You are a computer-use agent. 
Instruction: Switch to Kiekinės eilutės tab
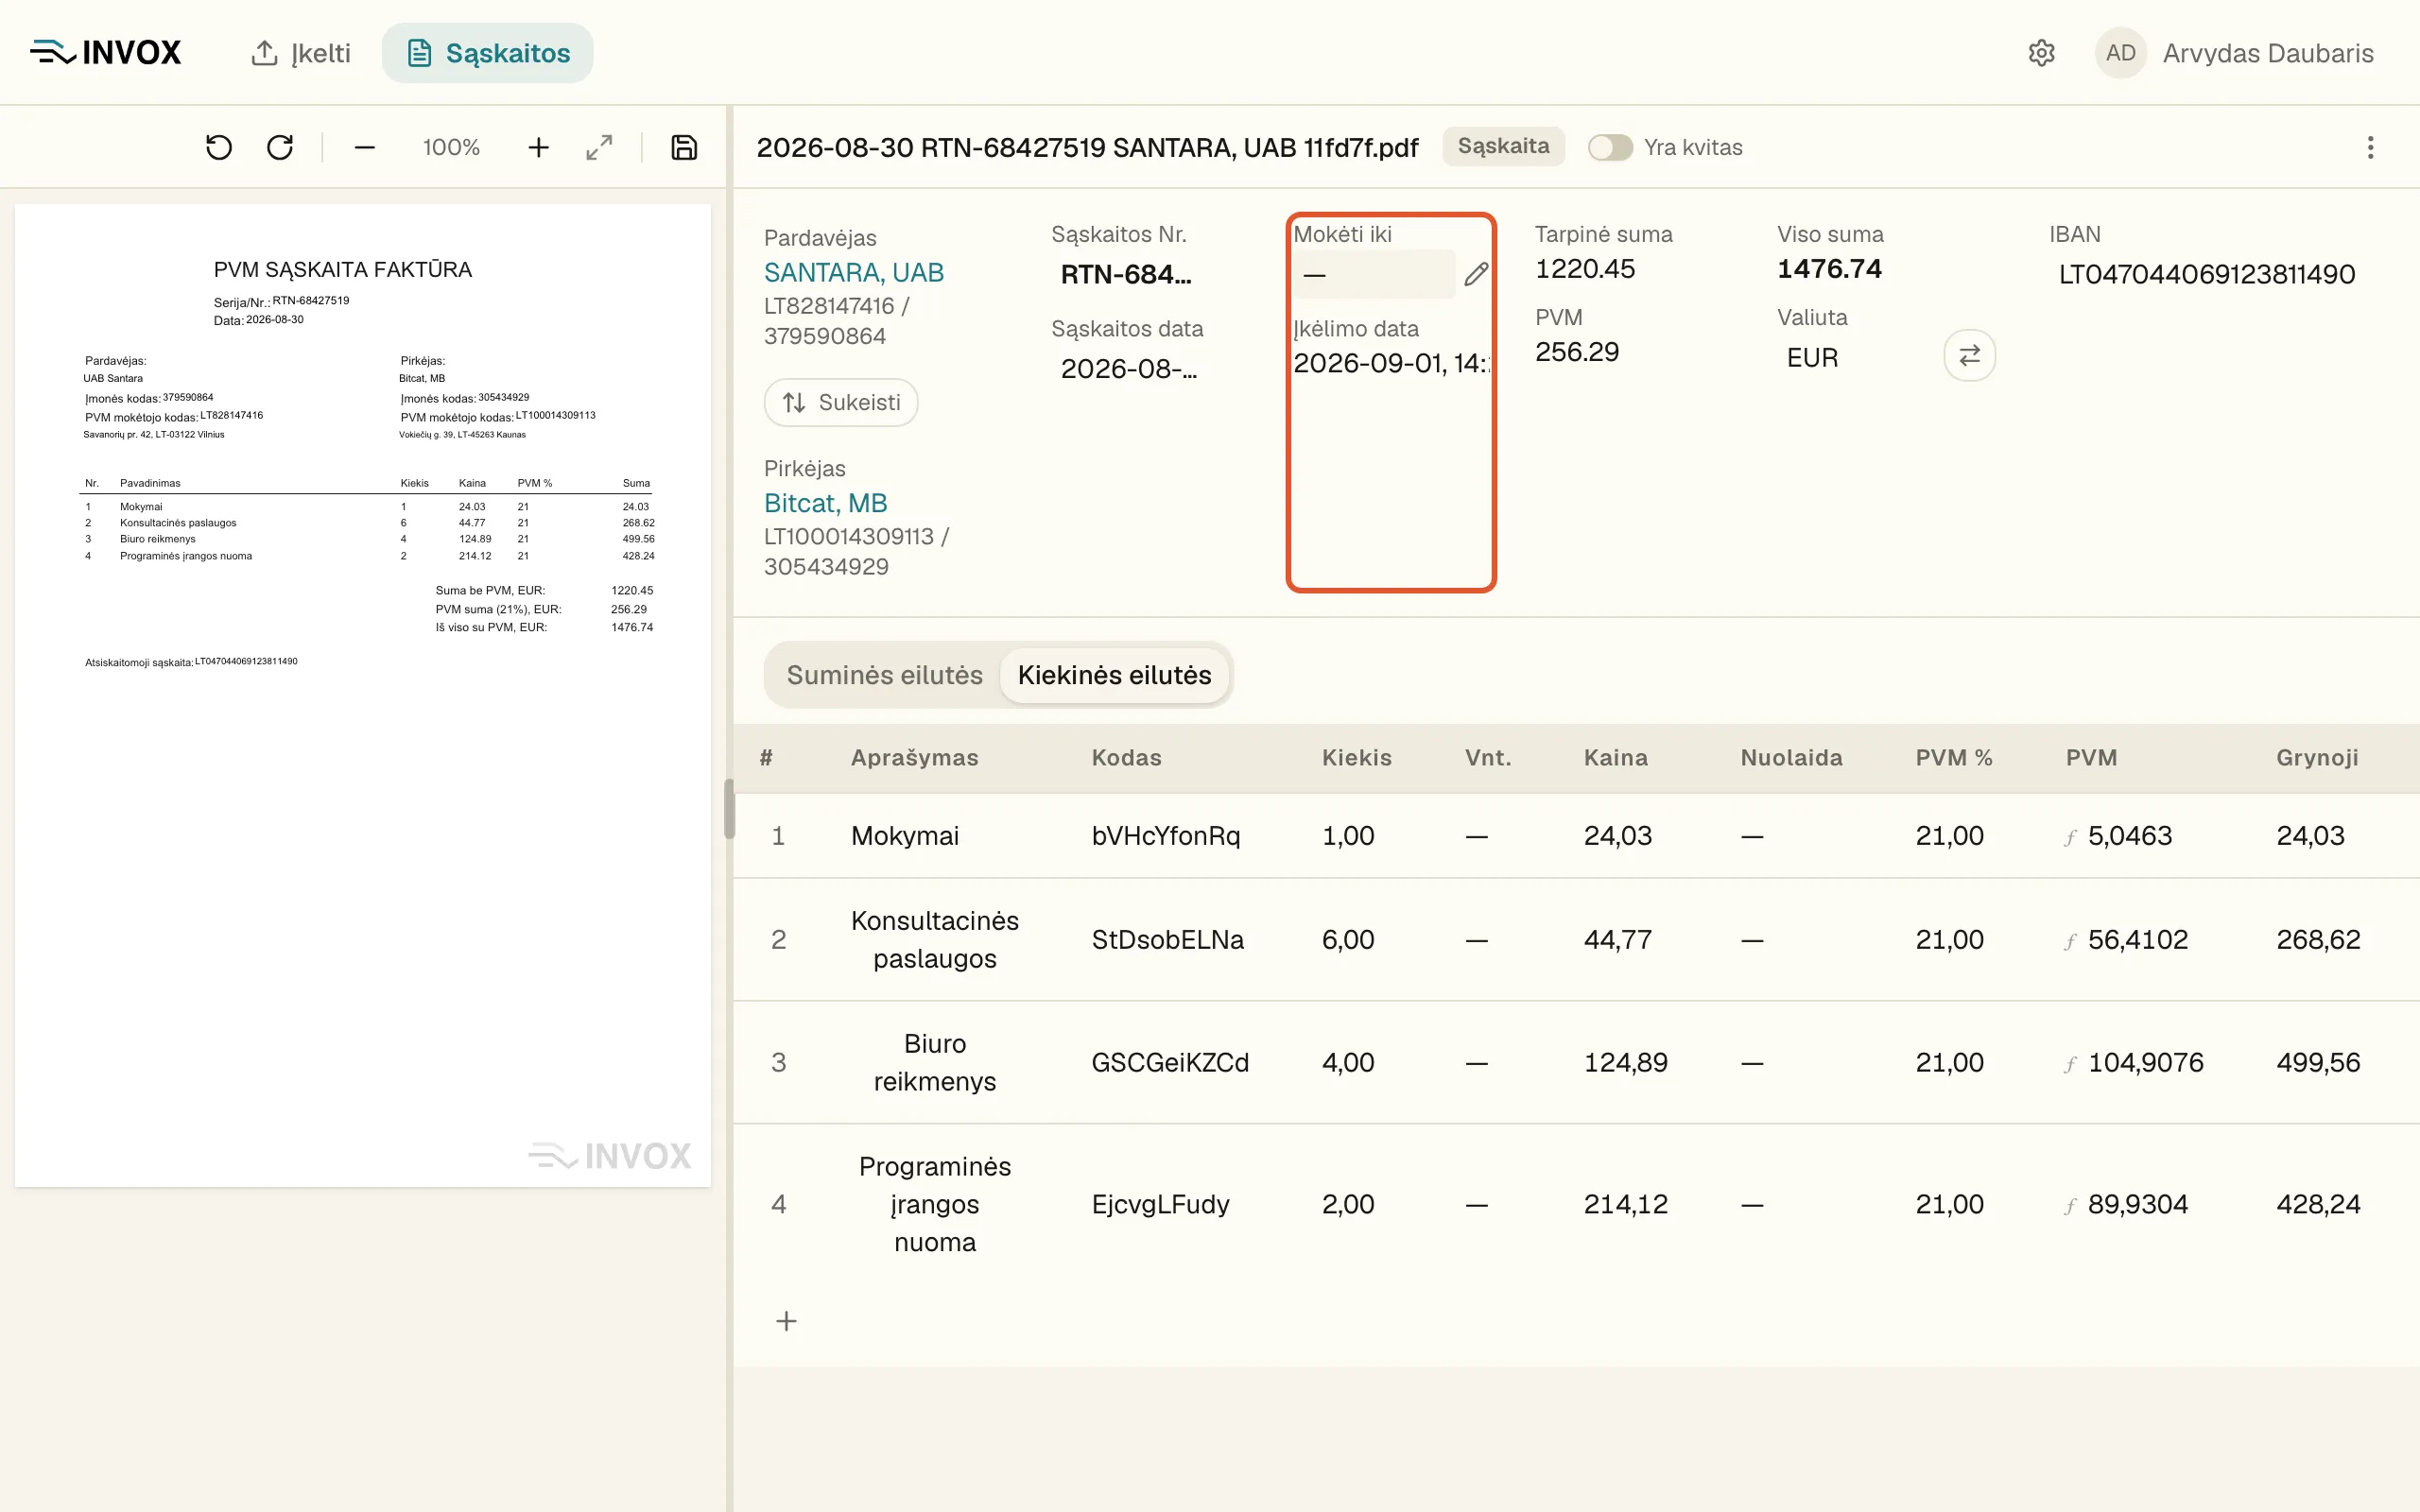click(1114, 675)
